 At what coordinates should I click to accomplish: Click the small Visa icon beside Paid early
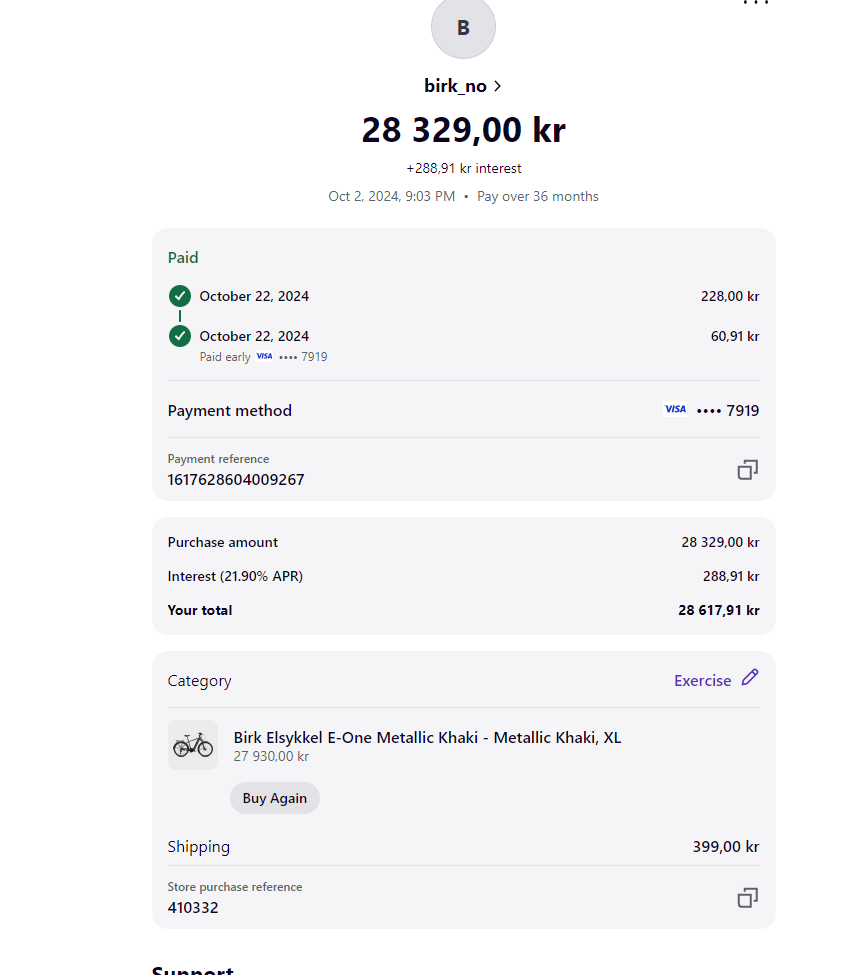coord(264,356)
